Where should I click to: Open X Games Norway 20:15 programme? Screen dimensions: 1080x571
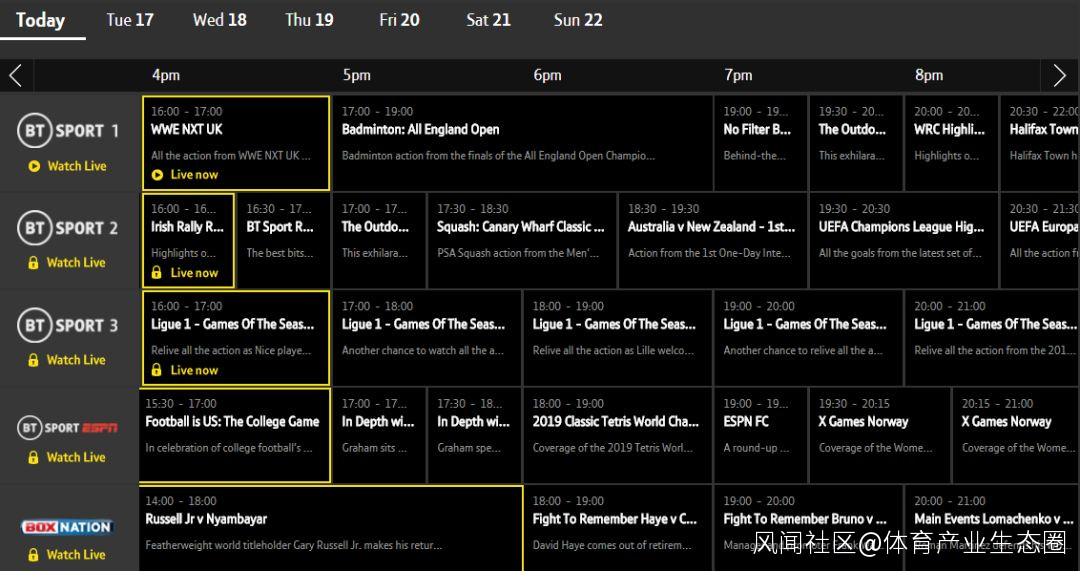pyautogui.click(x=1017, y=435)
